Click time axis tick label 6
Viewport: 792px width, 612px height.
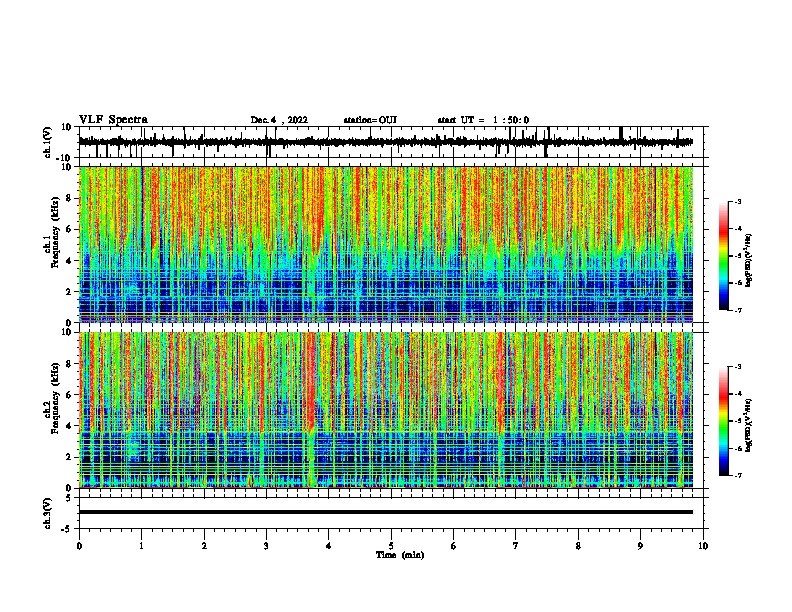(454, 546)
